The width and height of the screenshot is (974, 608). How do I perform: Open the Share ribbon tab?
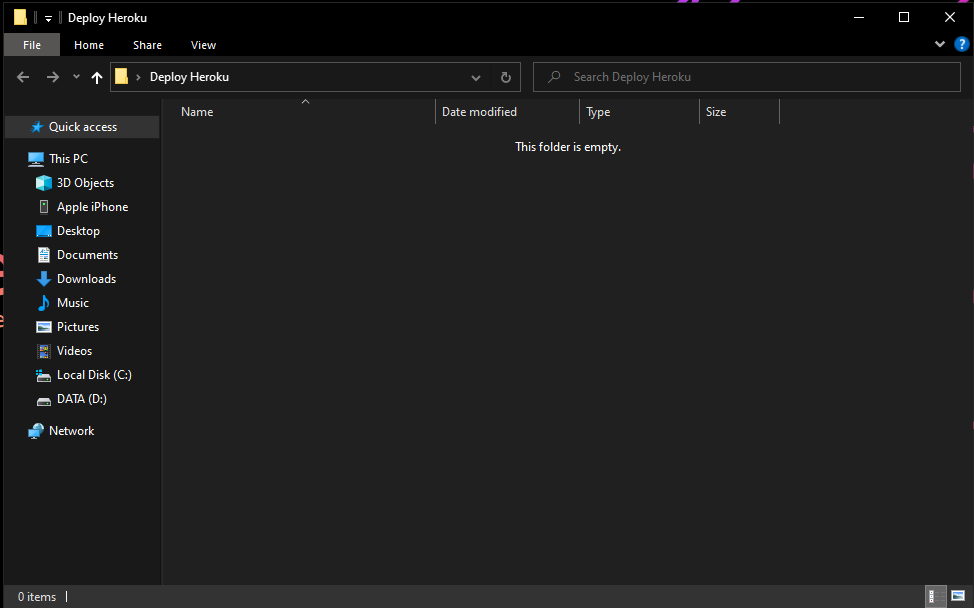click(147, 45)
